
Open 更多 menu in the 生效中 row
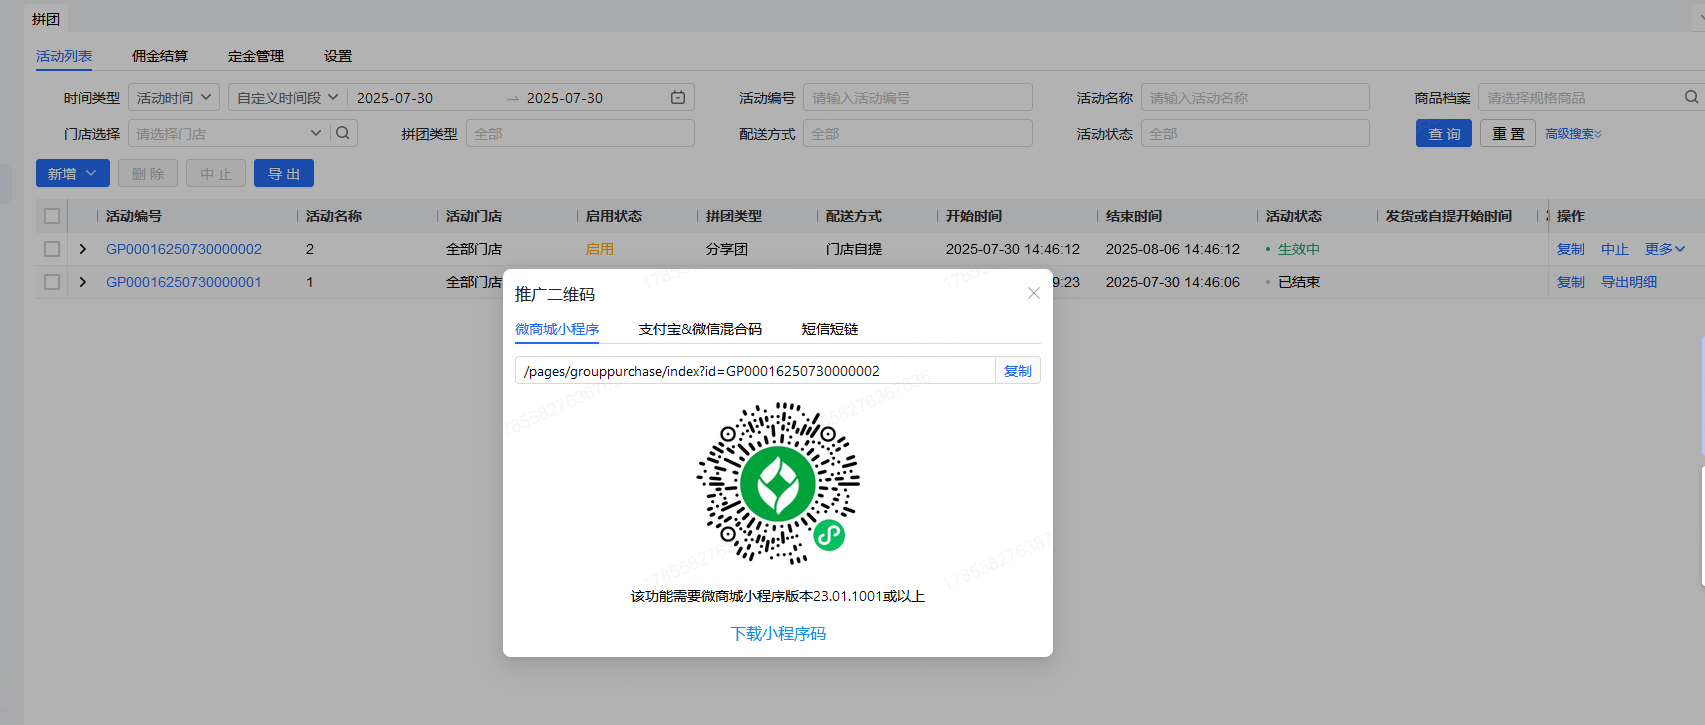click(x=1665, y=249)
